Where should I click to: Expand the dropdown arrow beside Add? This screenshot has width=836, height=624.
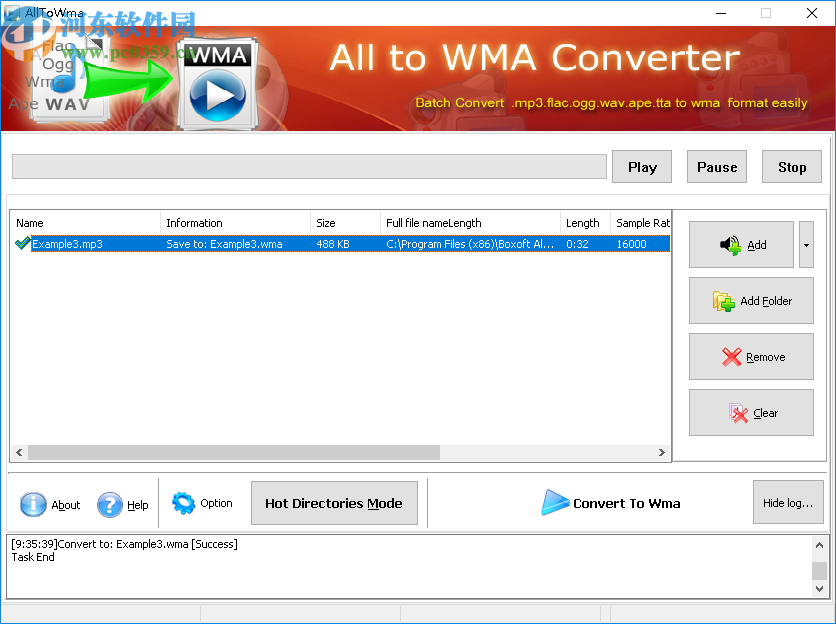(805, 244)
